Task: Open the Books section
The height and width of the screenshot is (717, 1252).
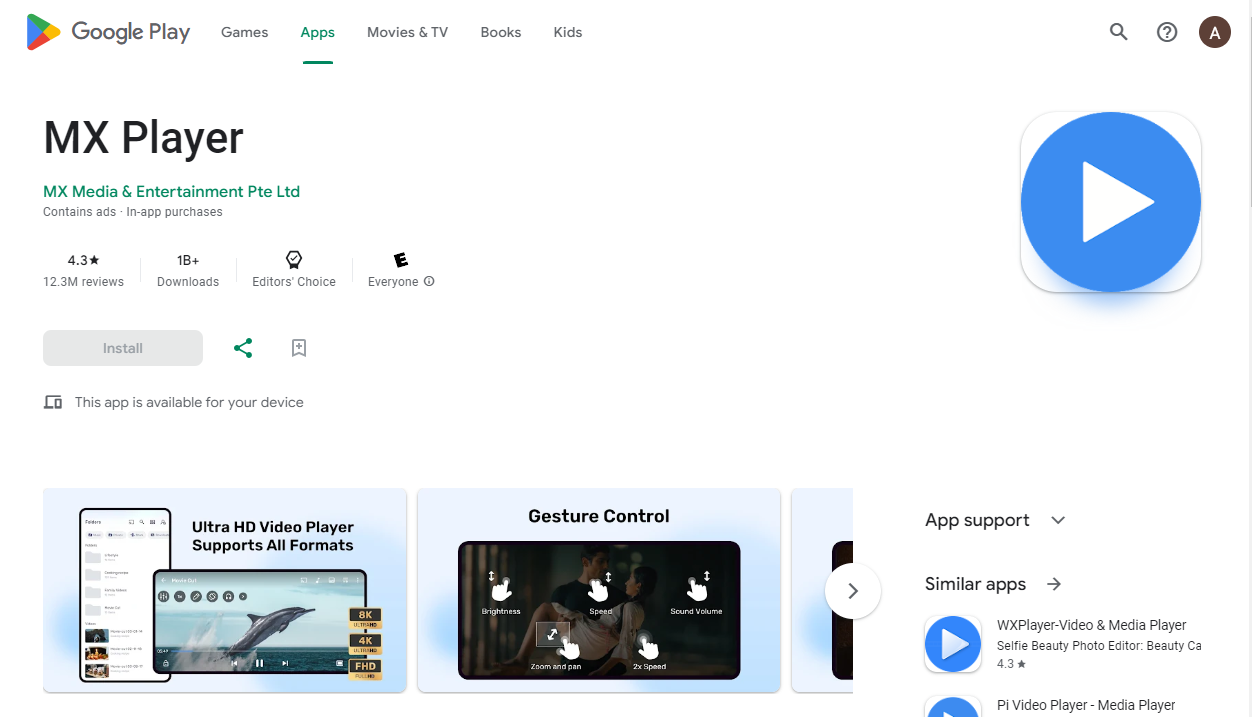Action: point(500,31)
